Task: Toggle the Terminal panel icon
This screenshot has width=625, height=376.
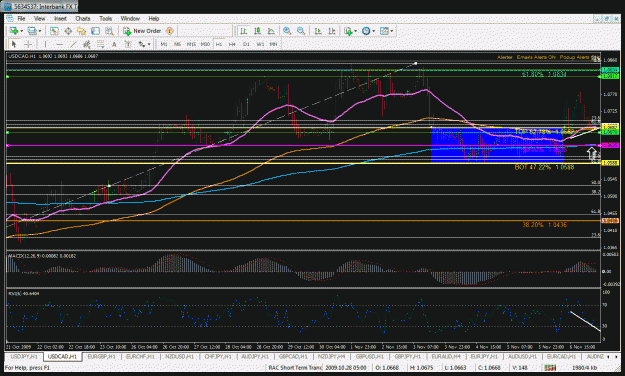Action: 95,31
